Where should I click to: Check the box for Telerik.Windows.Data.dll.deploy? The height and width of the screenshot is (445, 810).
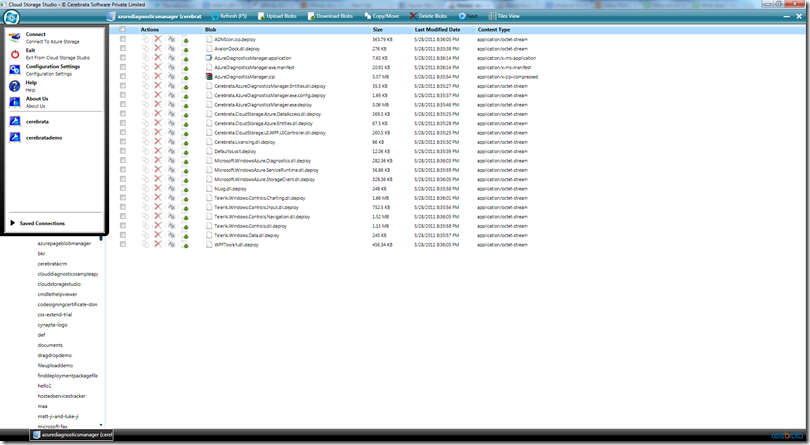[x=122, y=235]
